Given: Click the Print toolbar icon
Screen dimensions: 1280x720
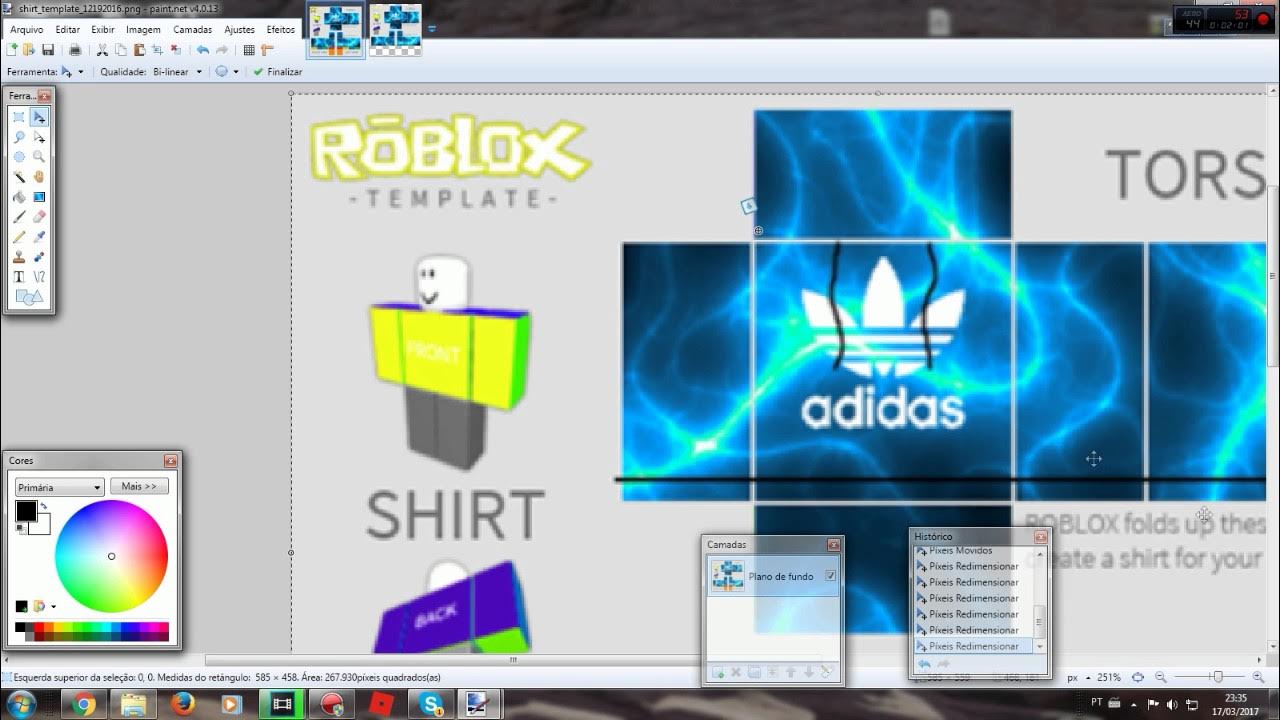Looking at the screenshot, I should tap(74, 50).
